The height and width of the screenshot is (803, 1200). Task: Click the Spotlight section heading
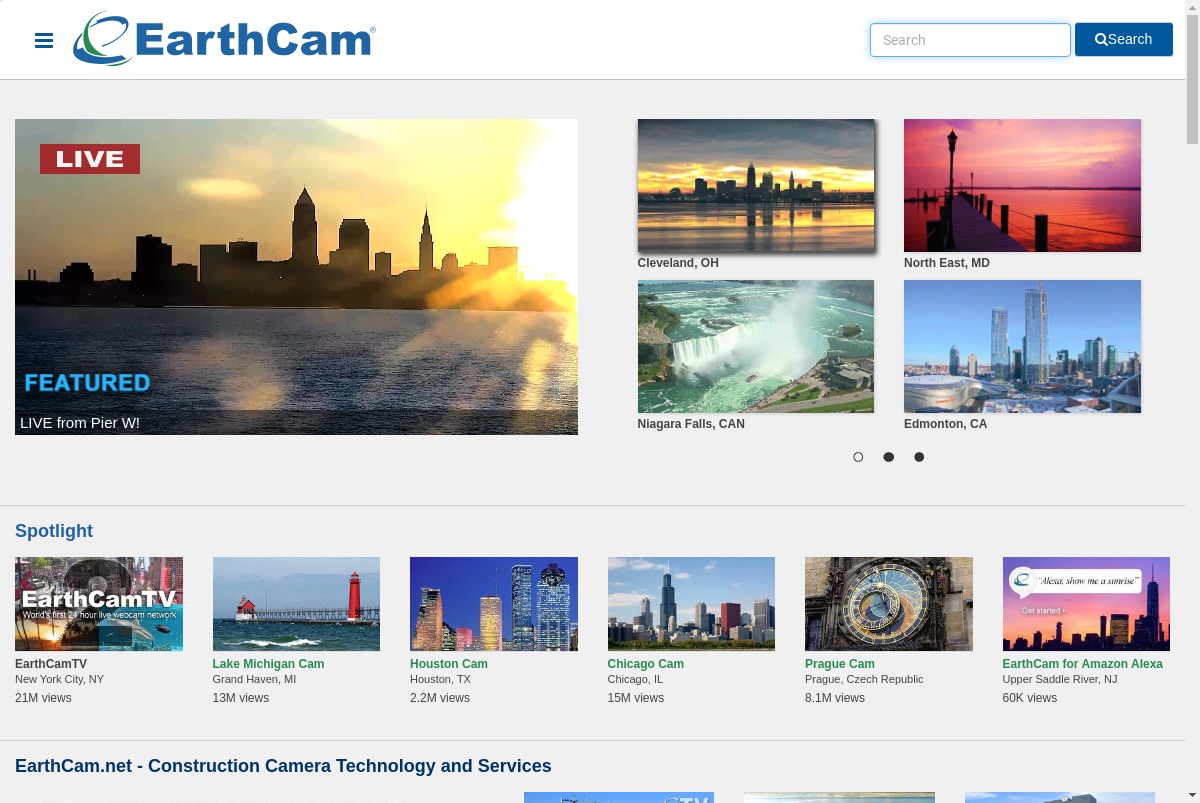(x=54, y=531)
